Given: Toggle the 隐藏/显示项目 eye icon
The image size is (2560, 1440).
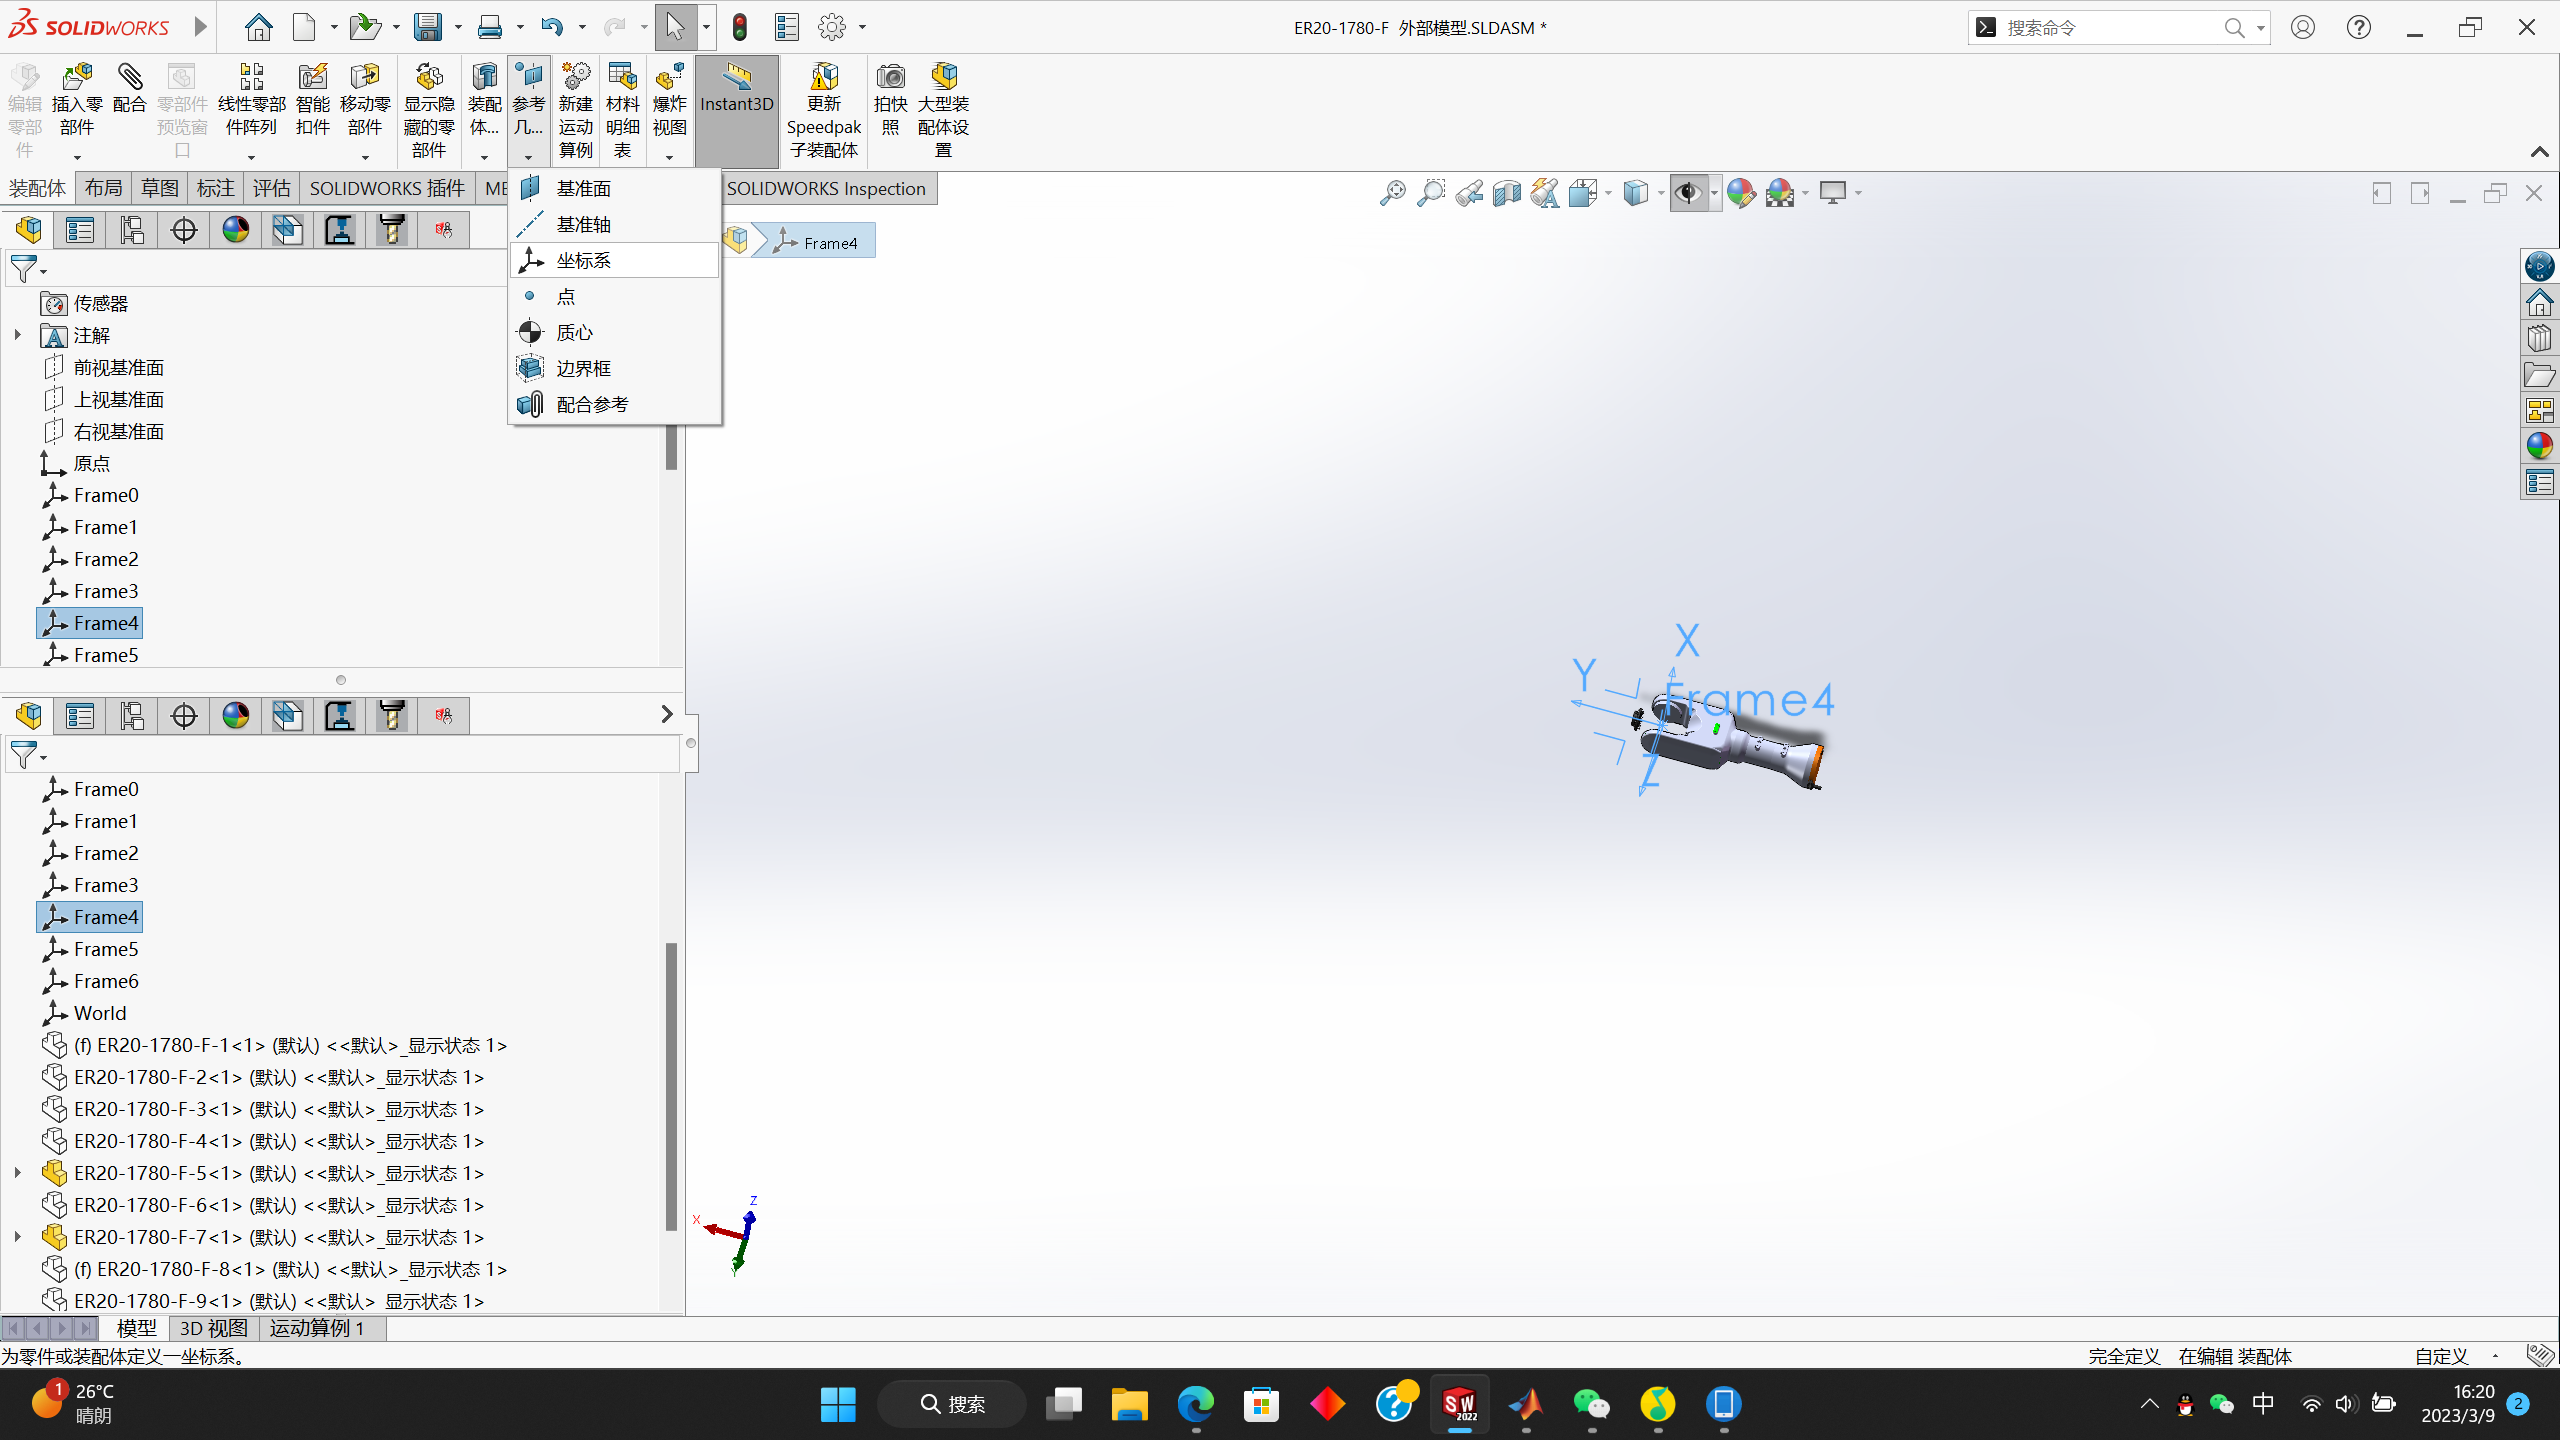Looking at the screenshot, I should click(1690, 192).
